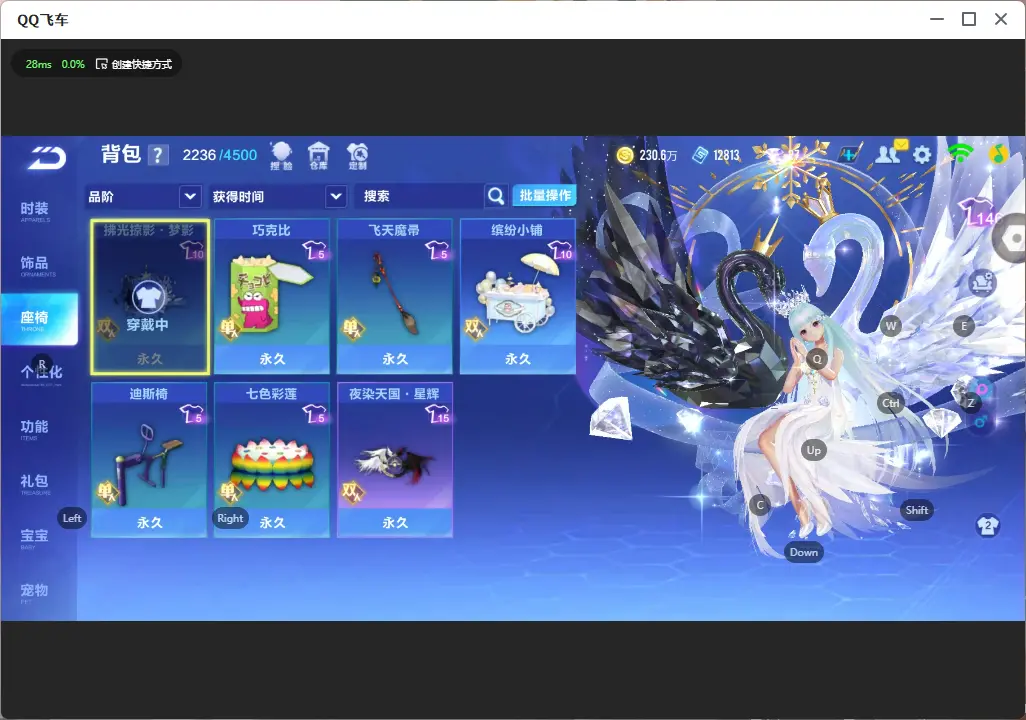Screen dimensions: 1026x720
Task: Click the back arrow logo icon
Action: pos(46,158)
